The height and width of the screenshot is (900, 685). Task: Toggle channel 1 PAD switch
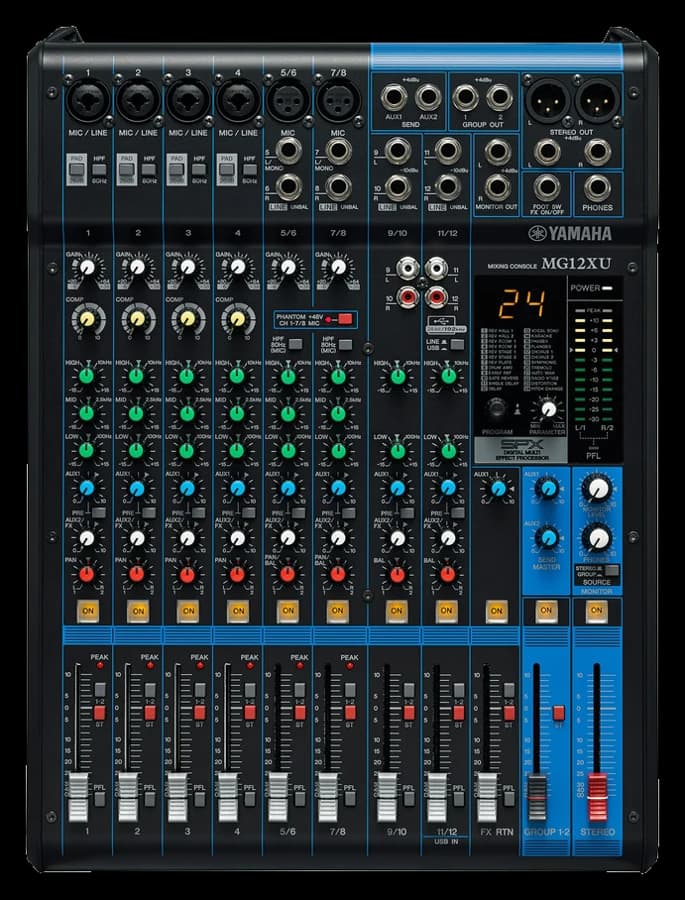(77, 169)
